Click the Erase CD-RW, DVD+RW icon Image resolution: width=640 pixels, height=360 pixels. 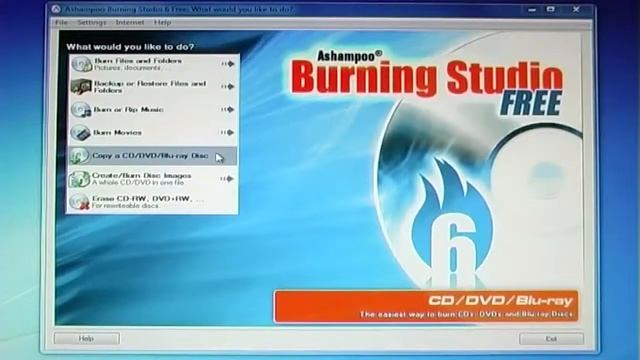[79, 202]
